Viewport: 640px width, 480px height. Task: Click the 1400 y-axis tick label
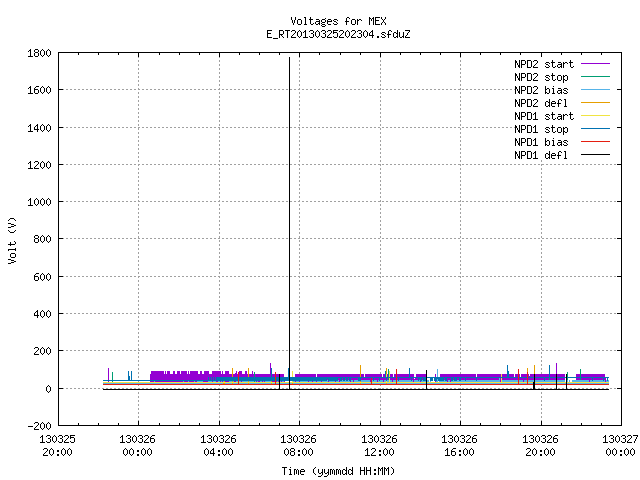pos(39,128)
